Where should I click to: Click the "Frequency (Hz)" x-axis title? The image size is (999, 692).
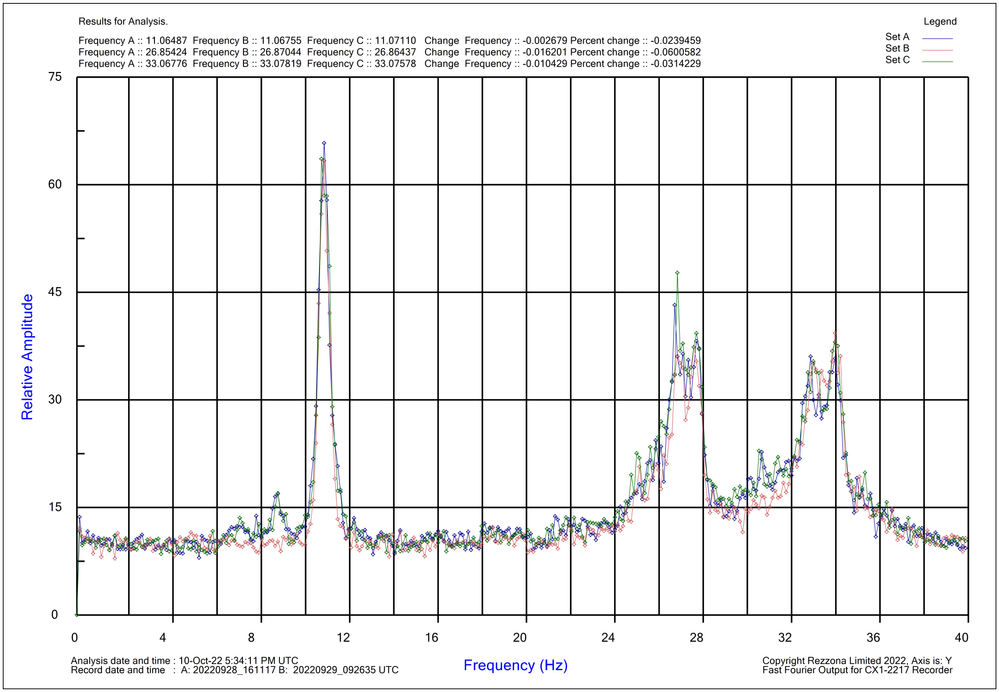coord(515,666)
